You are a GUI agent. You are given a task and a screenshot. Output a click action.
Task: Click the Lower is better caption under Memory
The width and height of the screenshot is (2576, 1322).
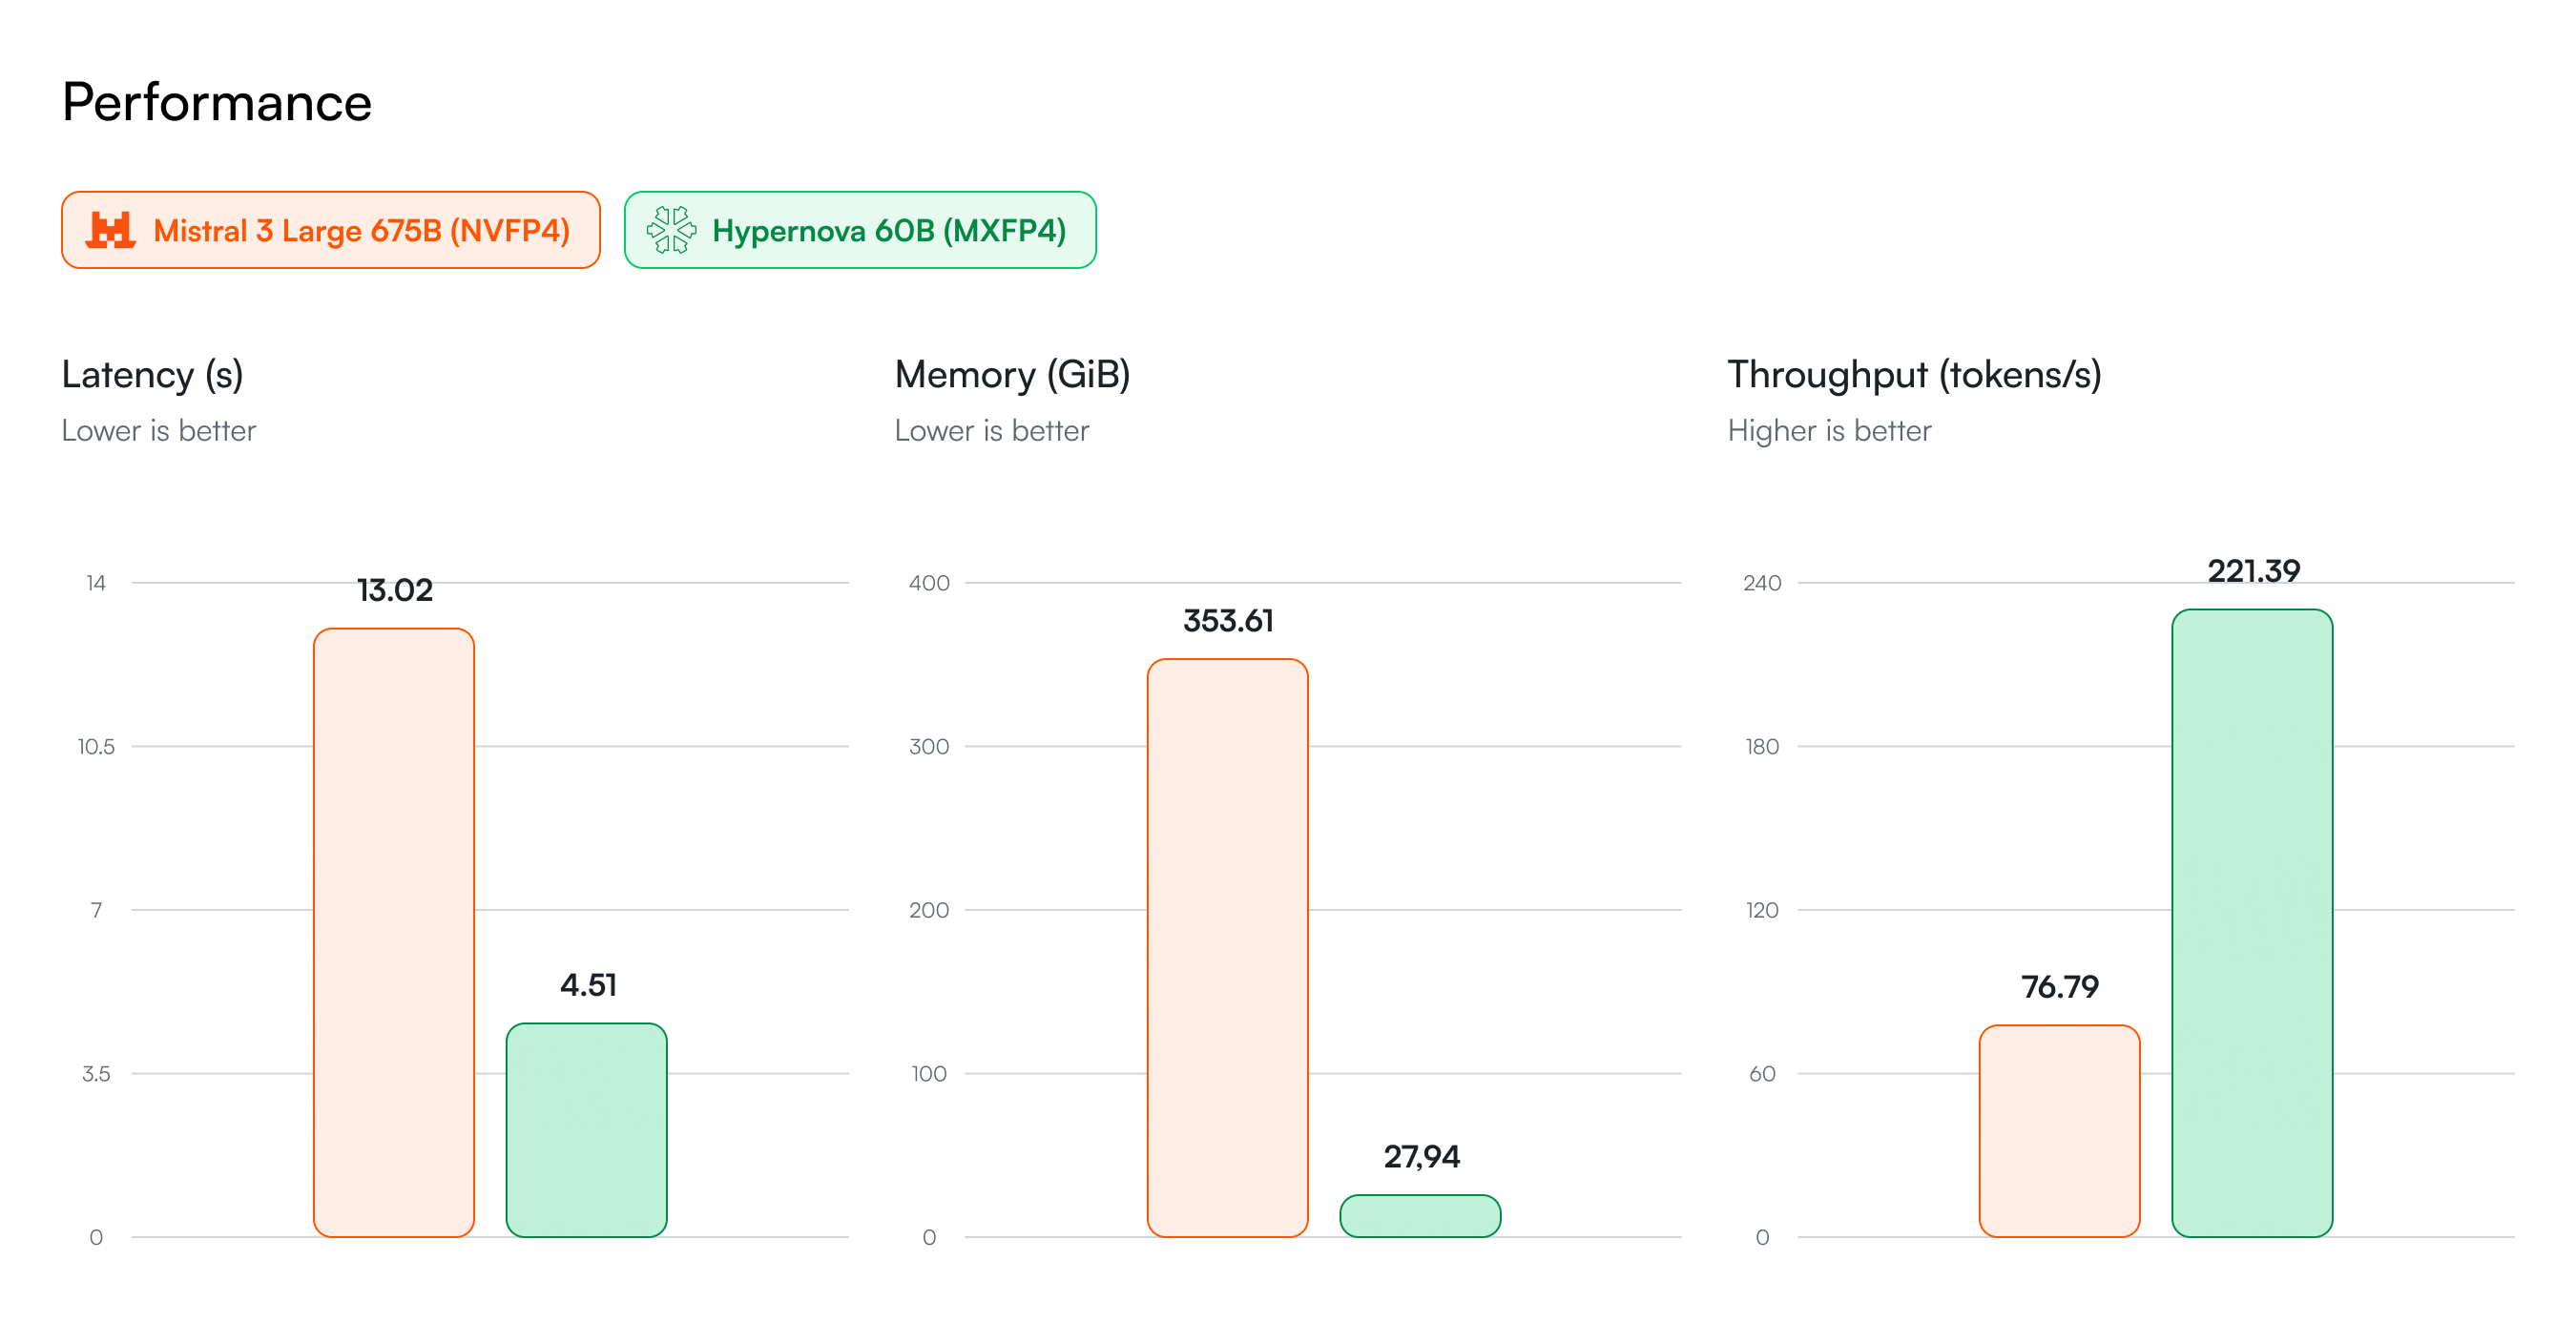pyautogui.click(x=991, y=430)
